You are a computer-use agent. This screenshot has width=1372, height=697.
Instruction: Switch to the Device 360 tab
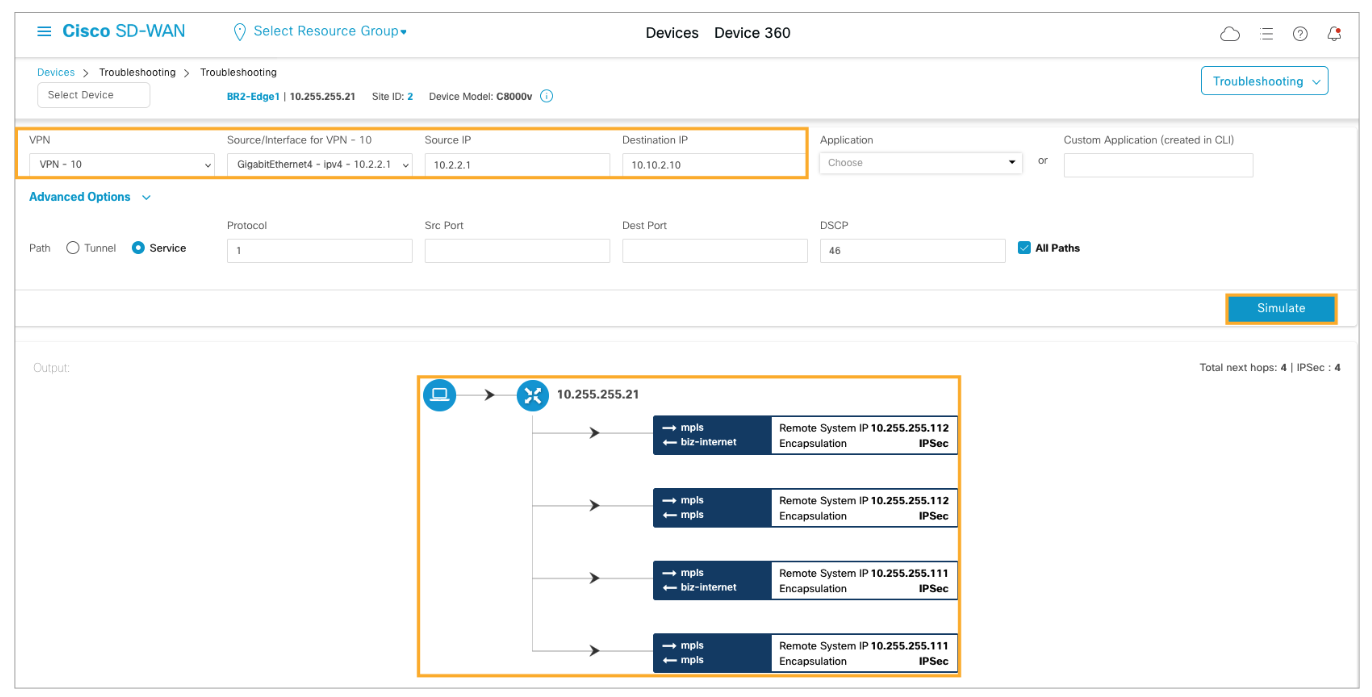point(752,33)
